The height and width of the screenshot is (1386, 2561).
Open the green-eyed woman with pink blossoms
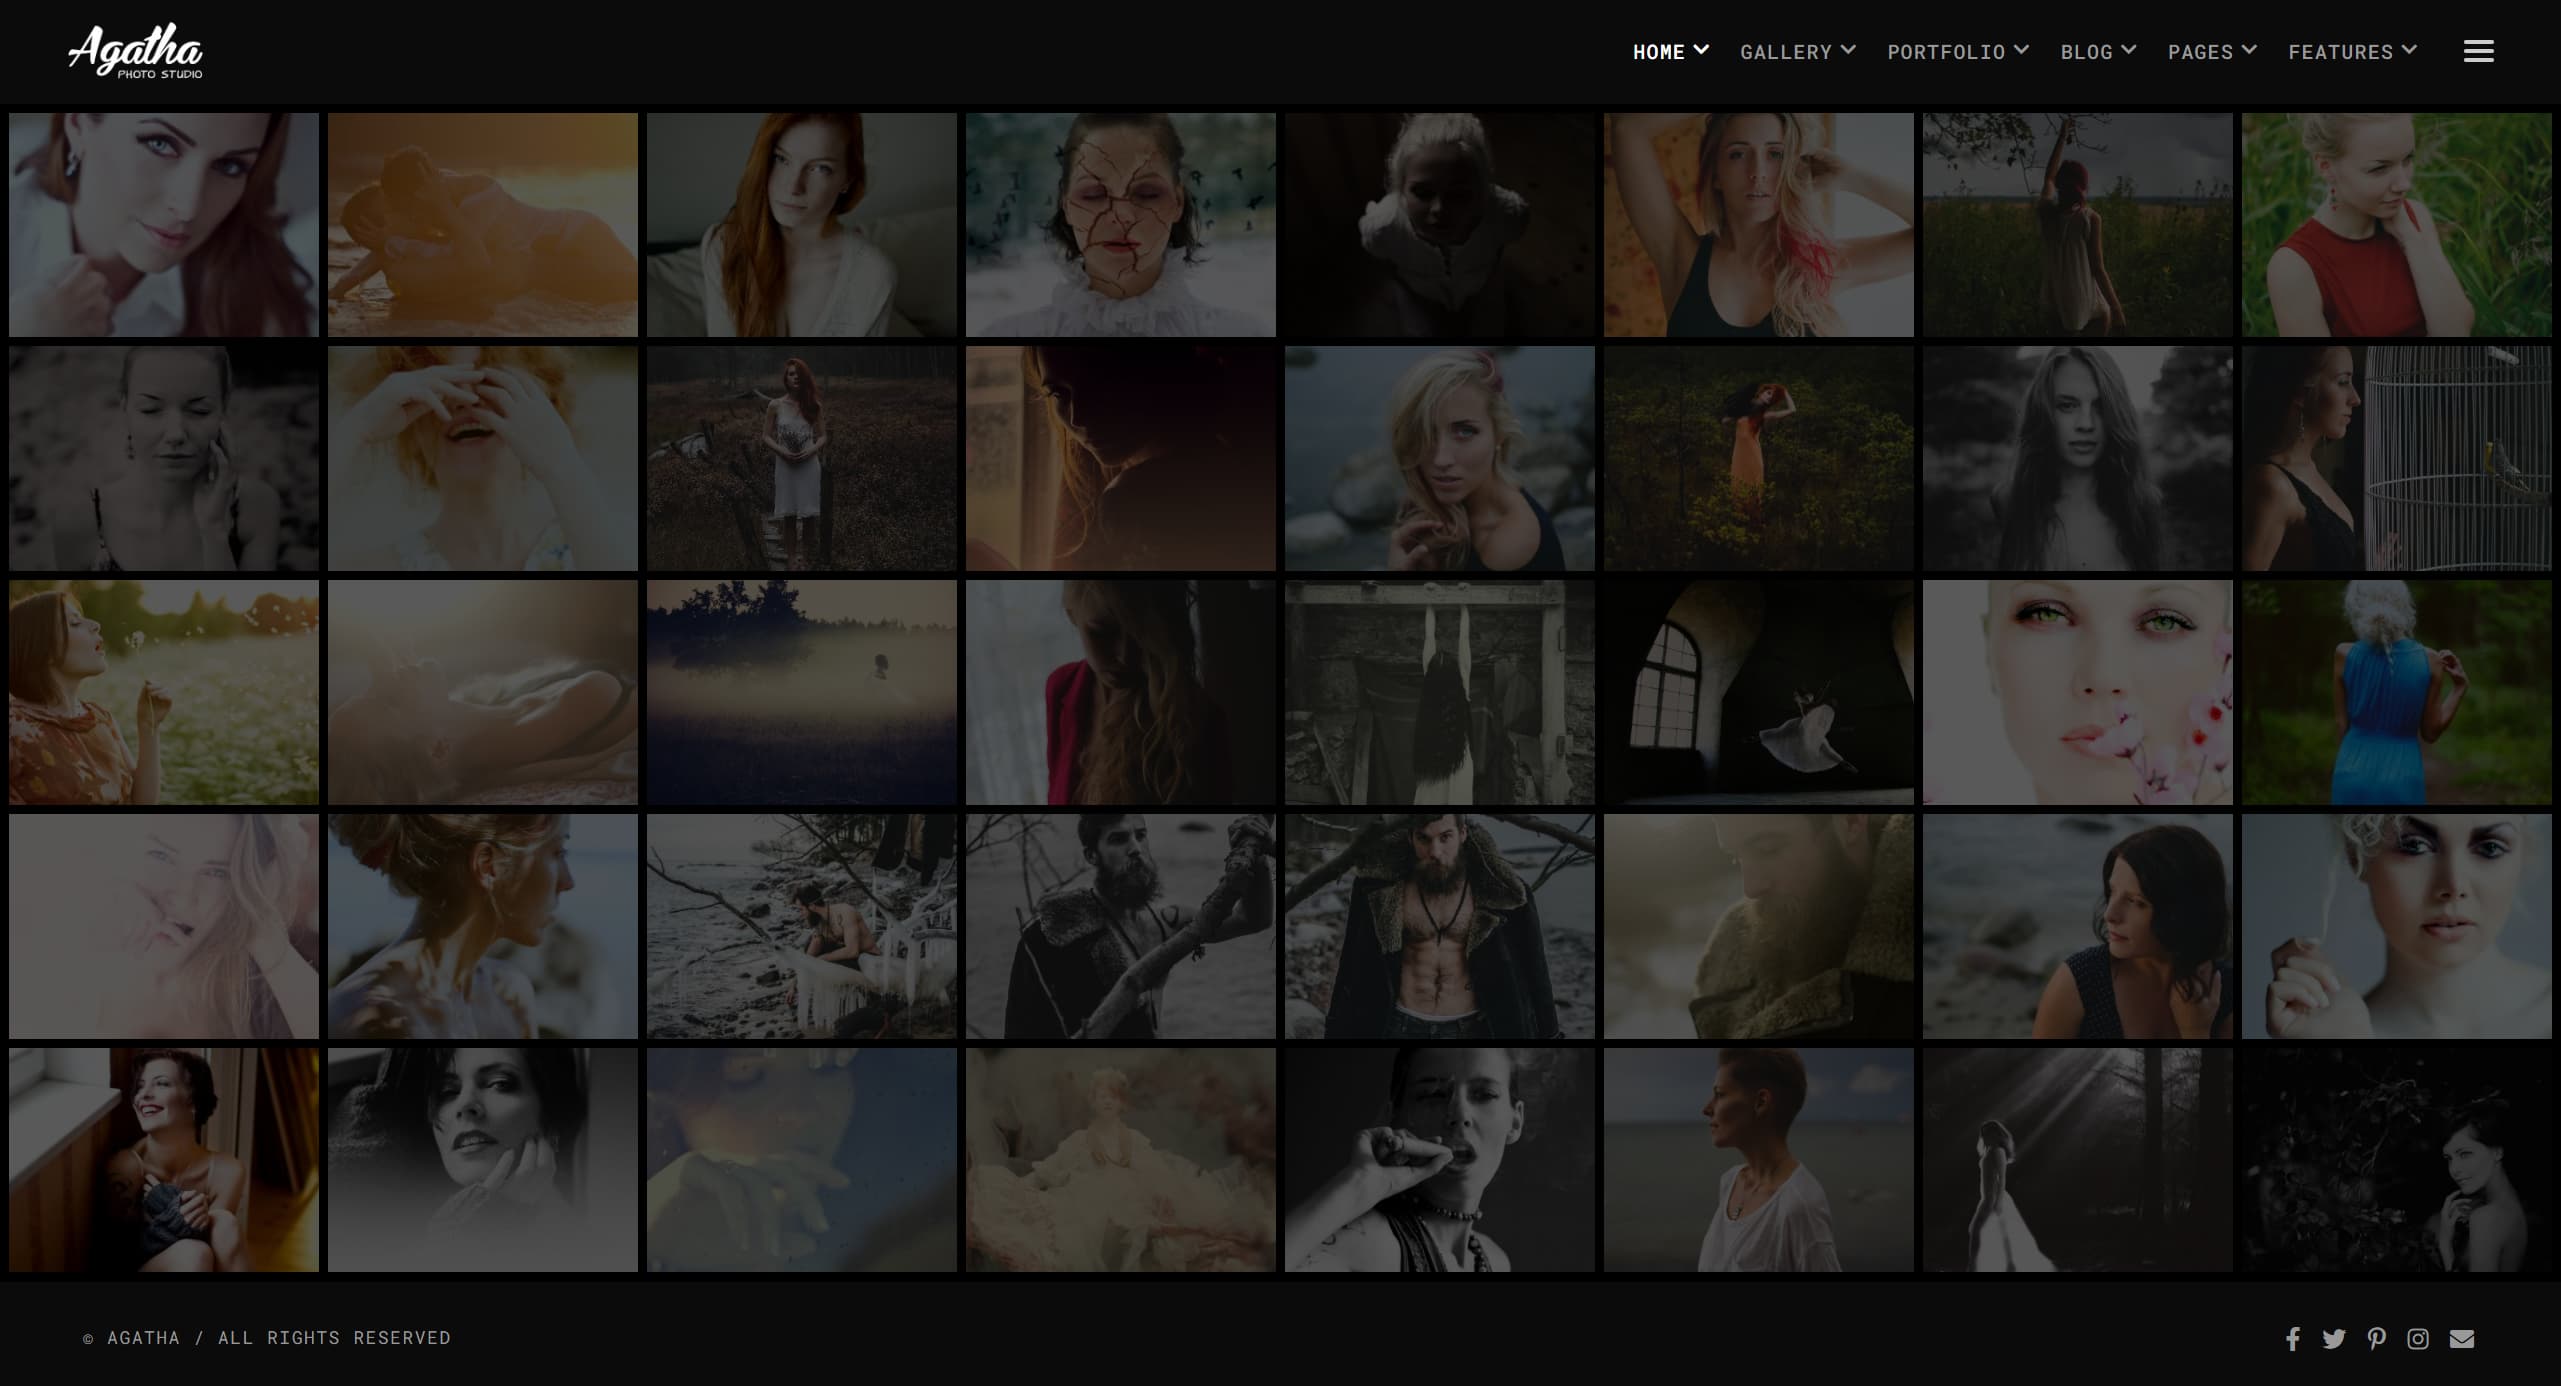tap(2078, 693)
